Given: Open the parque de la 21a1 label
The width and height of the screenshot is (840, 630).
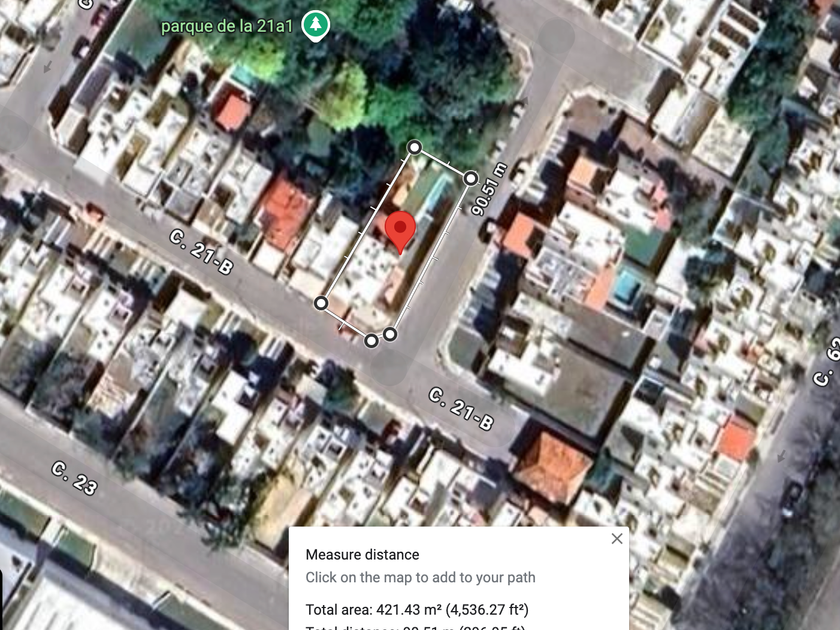Looking at the screenshot, I should [227, 26].
